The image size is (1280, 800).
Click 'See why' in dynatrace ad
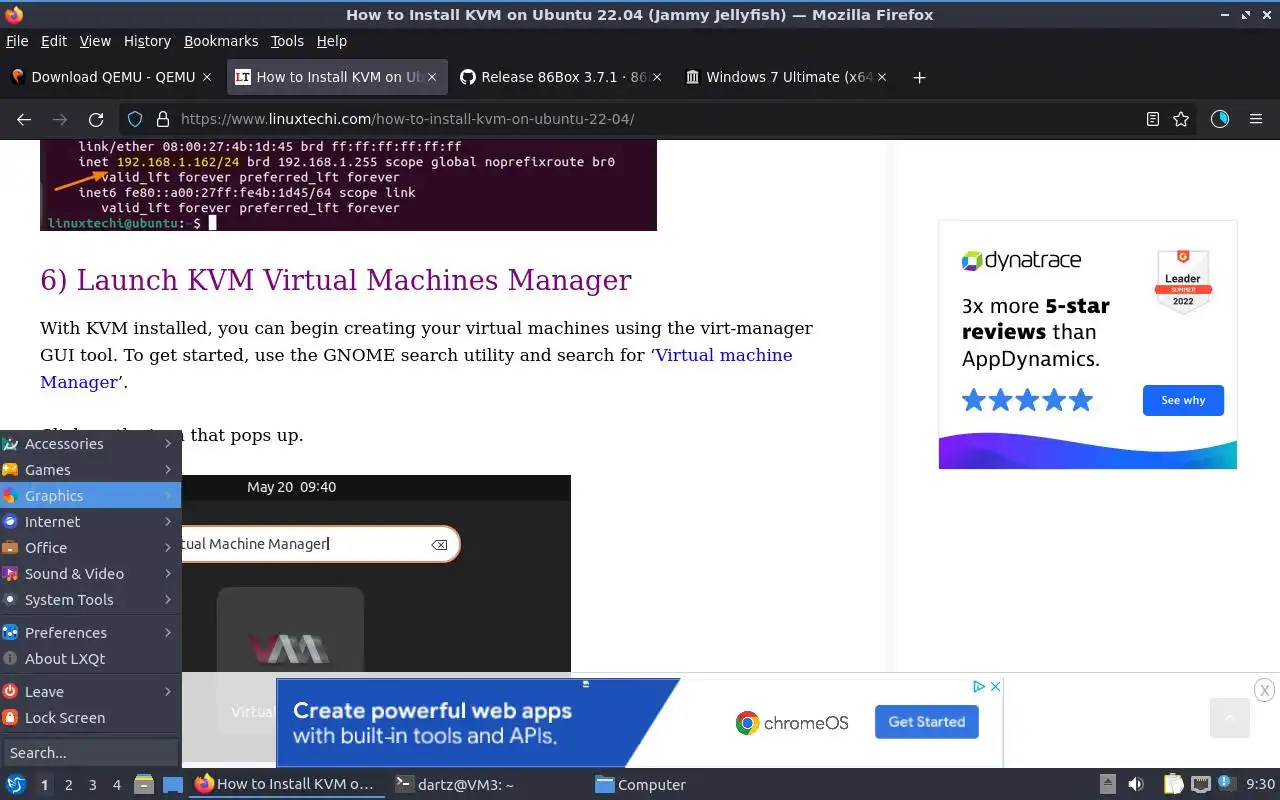click(x=1183, y=400)
